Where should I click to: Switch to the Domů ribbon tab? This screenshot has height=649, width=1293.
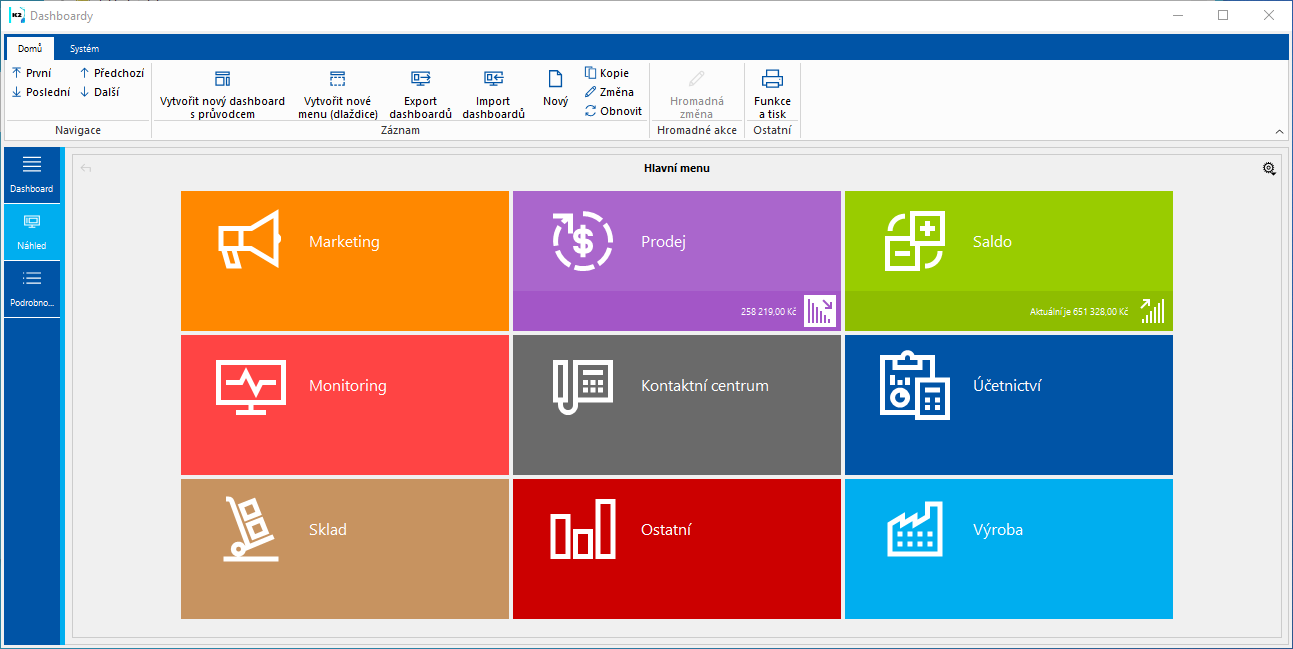click(29, 48)
